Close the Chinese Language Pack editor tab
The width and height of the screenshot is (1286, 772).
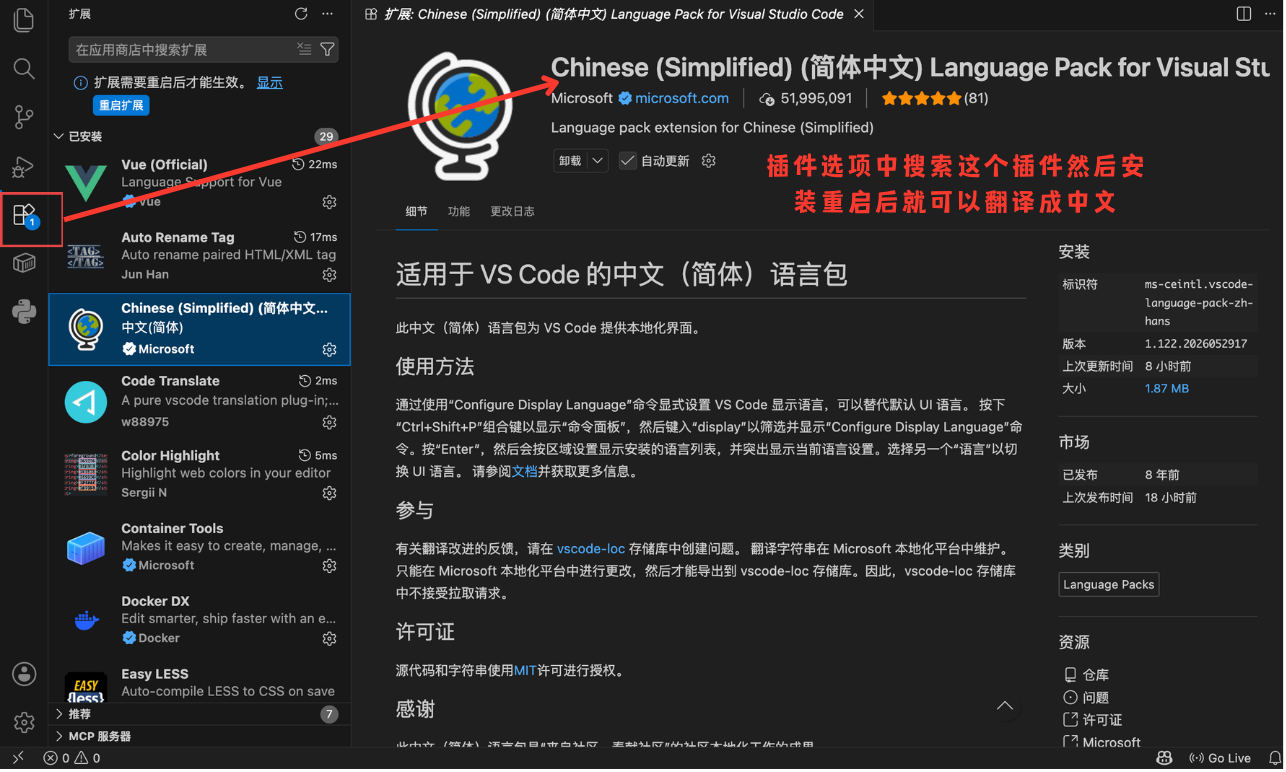point(859,14)
